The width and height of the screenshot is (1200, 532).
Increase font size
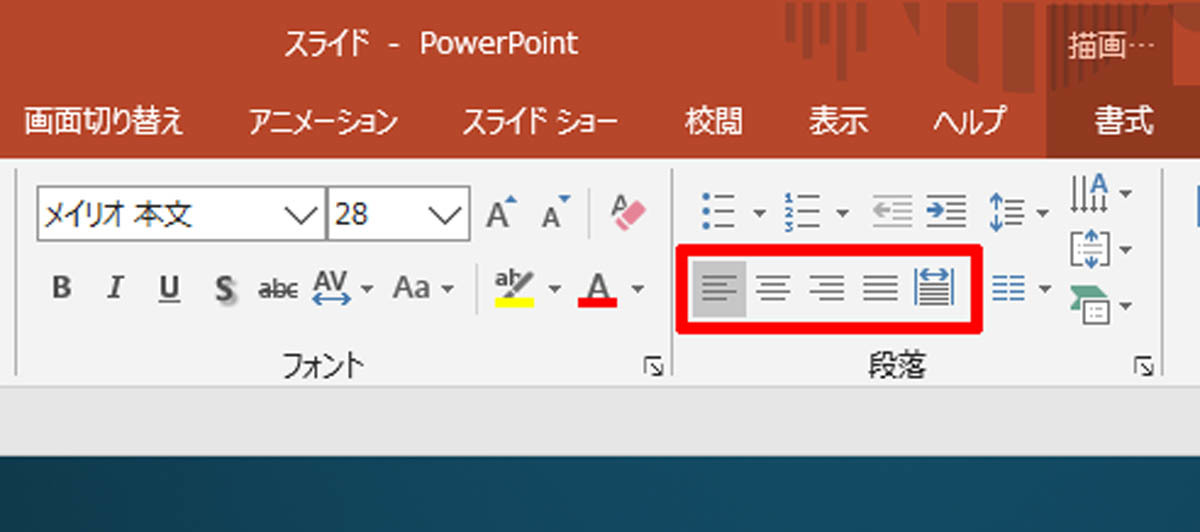(501, 212)
